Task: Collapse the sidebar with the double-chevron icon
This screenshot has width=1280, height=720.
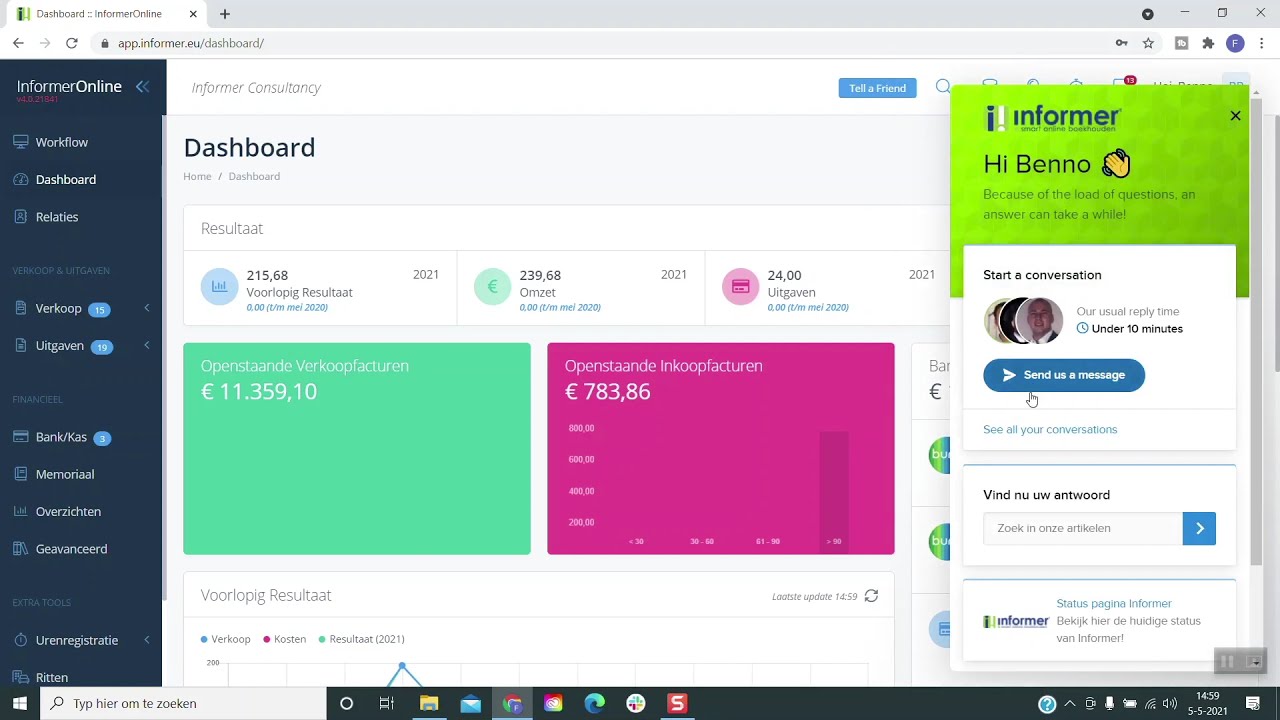Action: 142,87
